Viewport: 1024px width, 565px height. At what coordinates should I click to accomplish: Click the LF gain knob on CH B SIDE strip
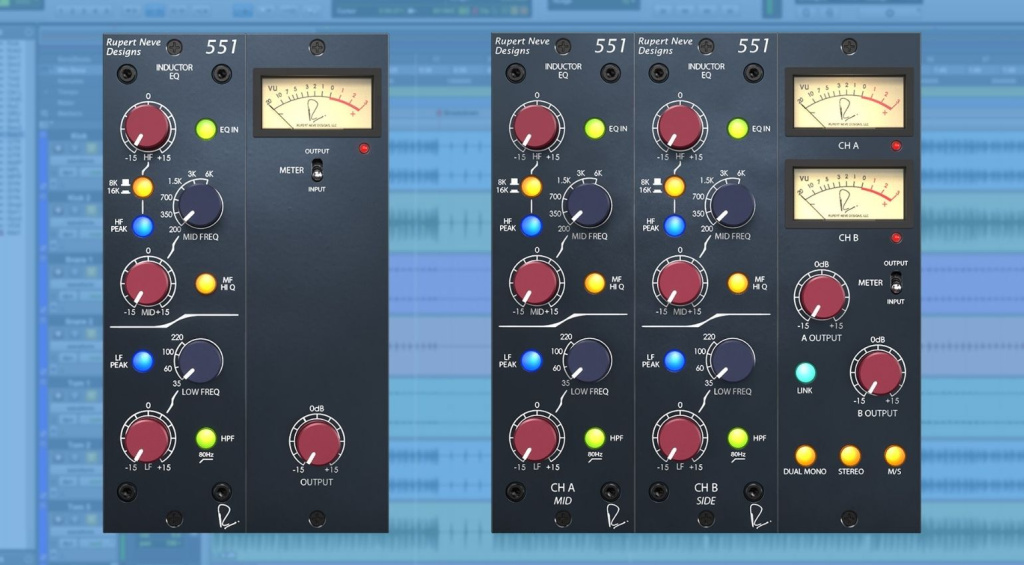(x=679, y=438)
